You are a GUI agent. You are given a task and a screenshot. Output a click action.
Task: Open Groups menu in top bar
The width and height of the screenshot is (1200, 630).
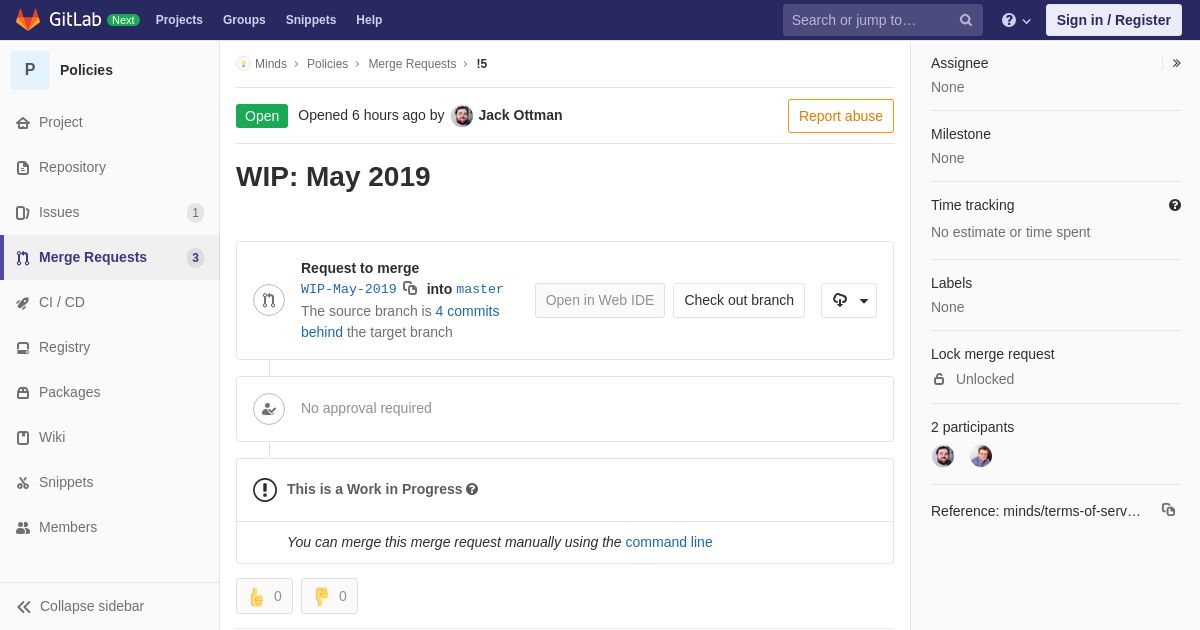pyautogui.click(x=244, y=20)
